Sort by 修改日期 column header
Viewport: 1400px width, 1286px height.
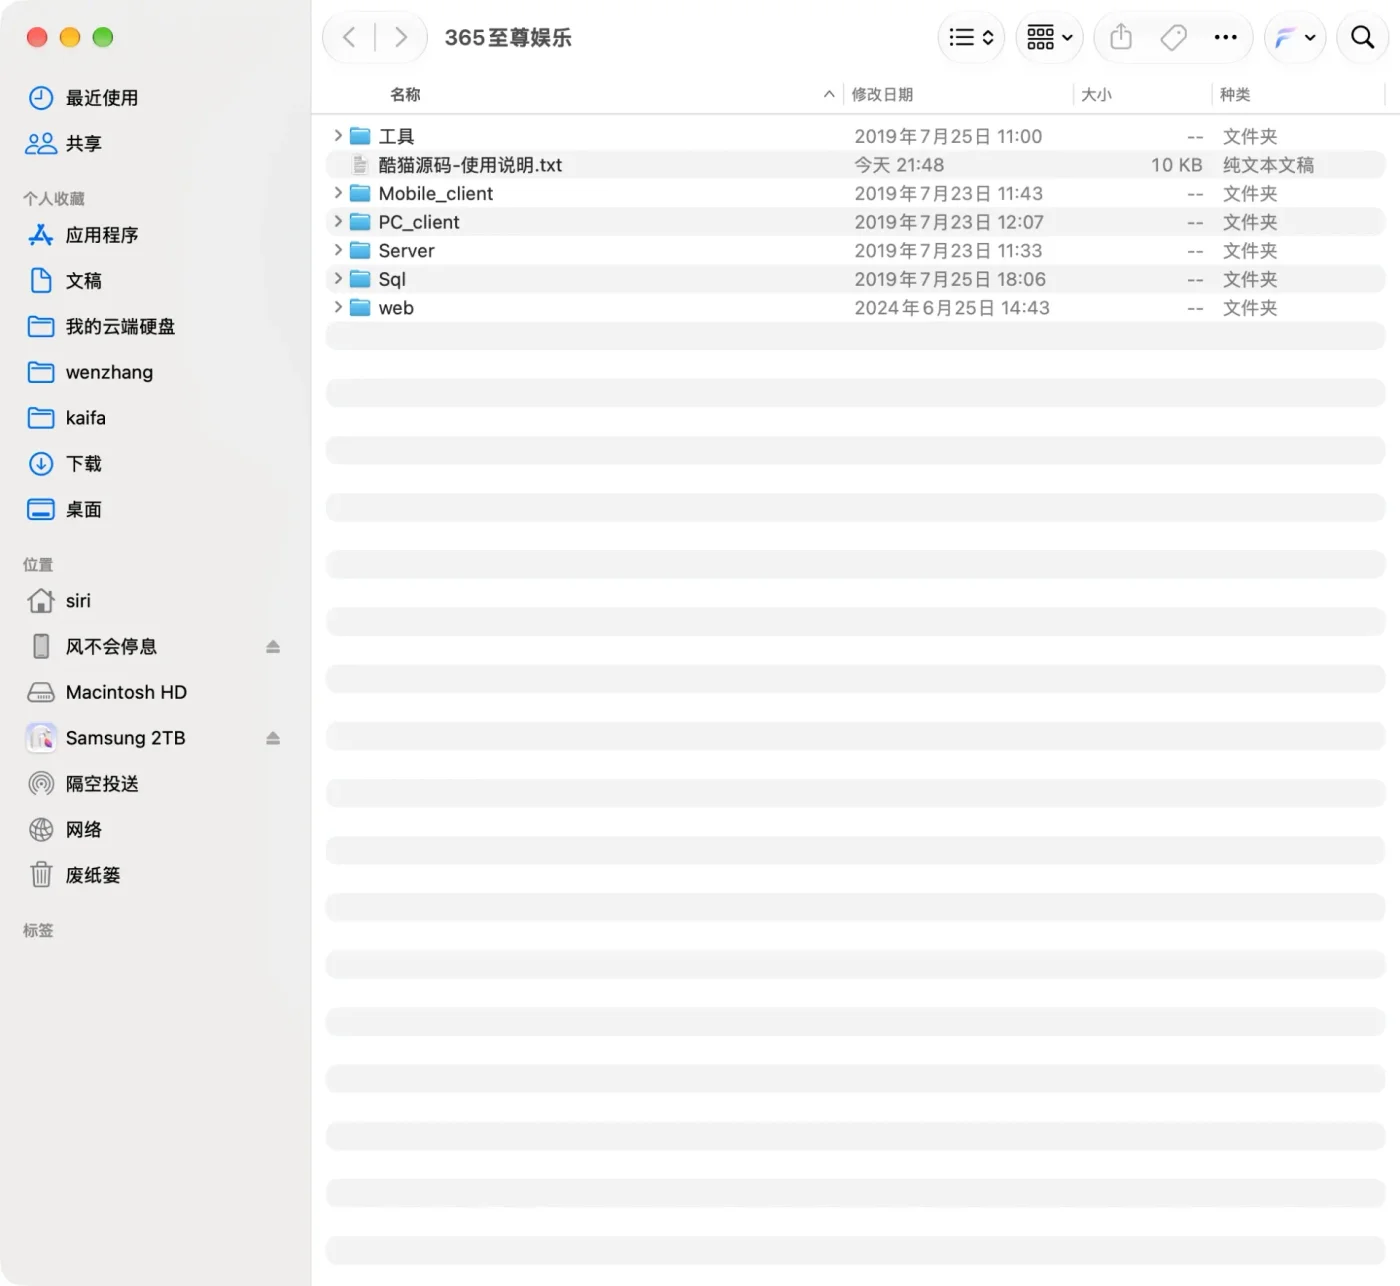coord(882,94)
